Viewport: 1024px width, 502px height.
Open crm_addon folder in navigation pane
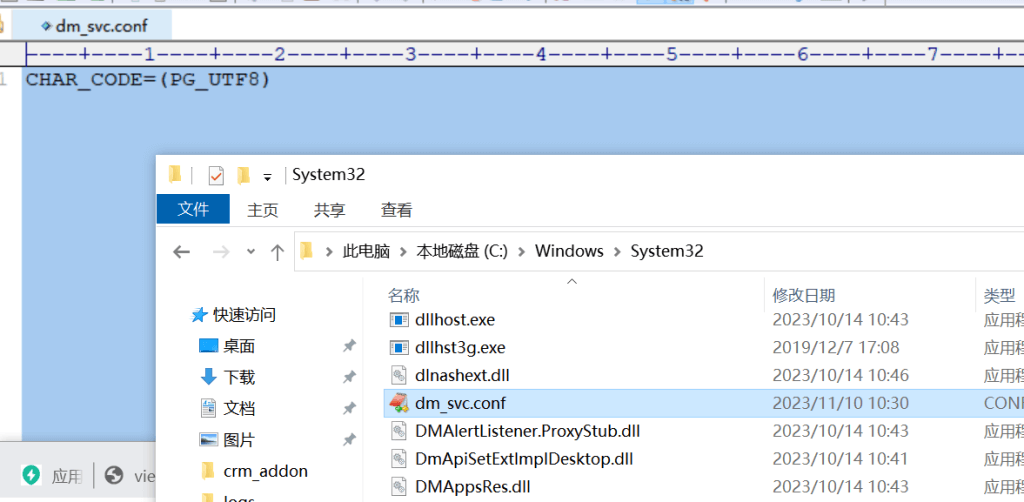[265, 471]
